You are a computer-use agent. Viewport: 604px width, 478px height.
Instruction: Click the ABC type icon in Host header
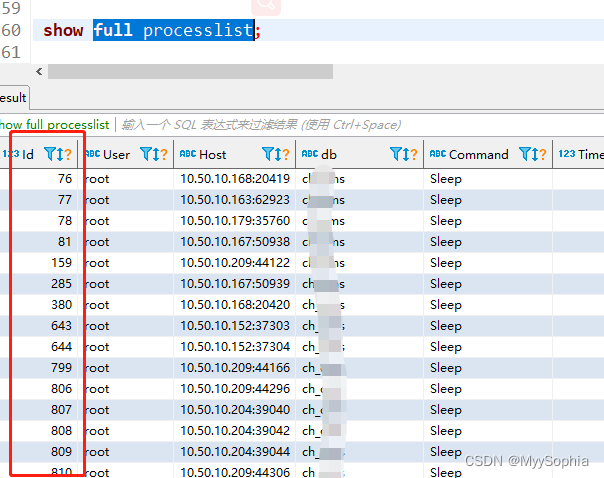coord(188,154)
